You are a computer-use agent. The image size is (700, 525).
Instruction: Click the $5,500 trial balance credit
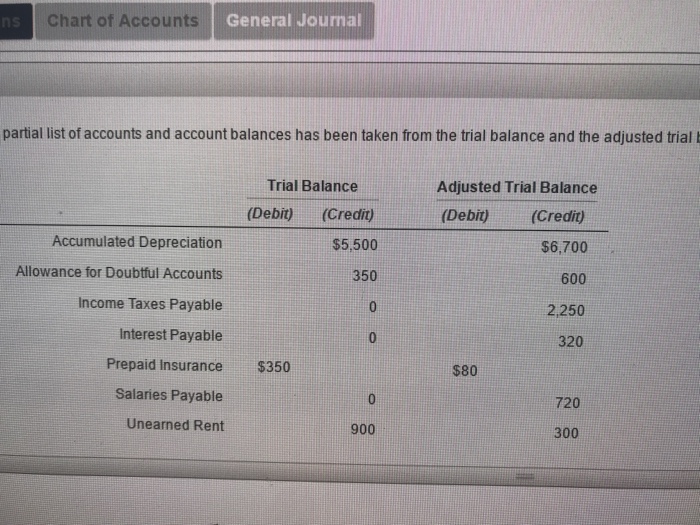pos(355,245)
